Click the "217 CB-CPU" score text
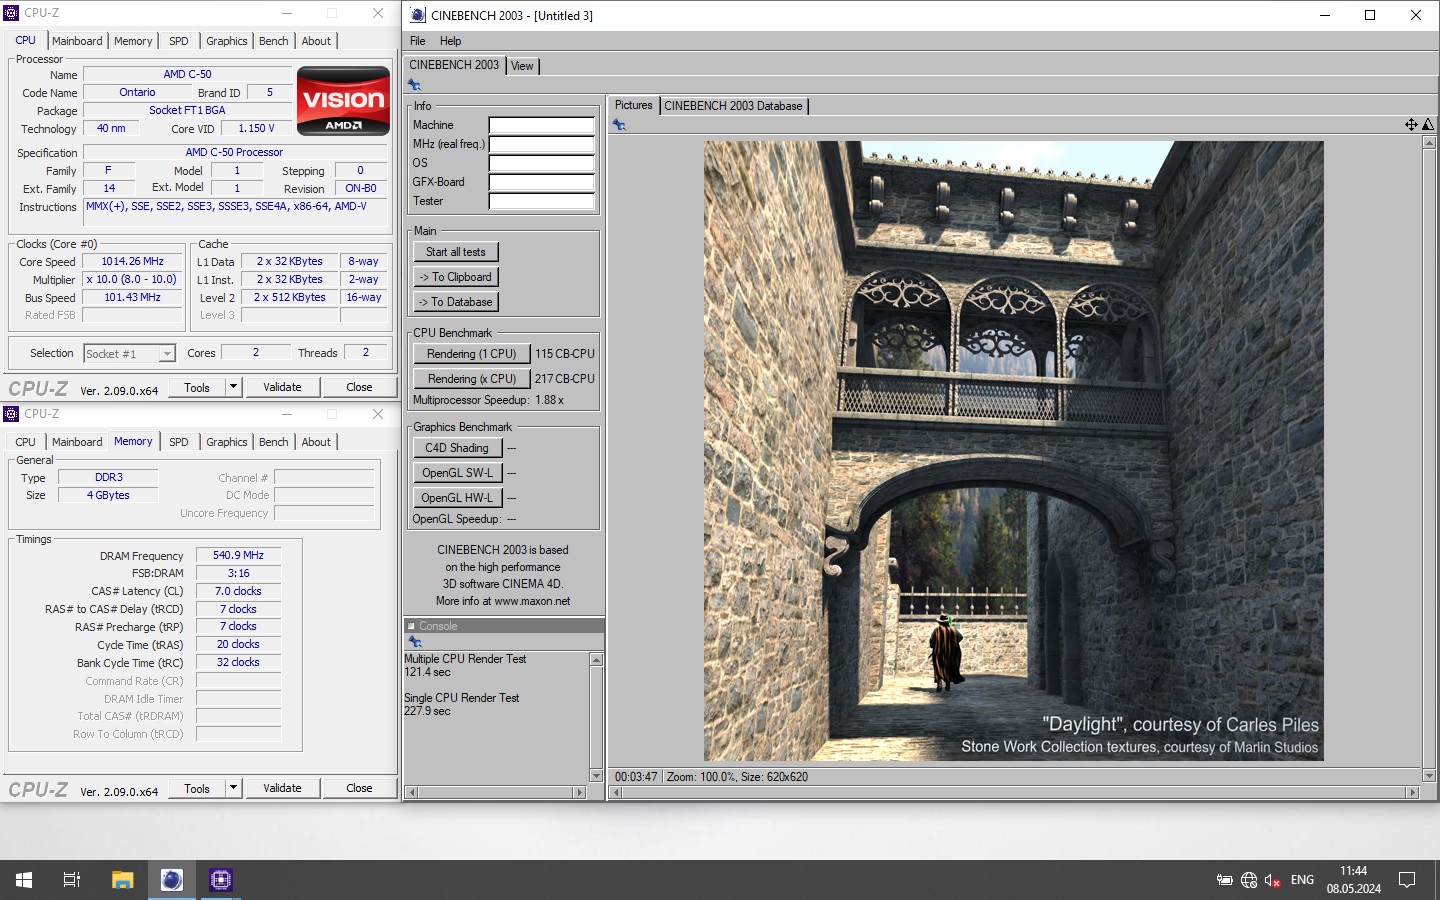Image resolution: width=1440 pixels, height=900 pixels. 564,379
